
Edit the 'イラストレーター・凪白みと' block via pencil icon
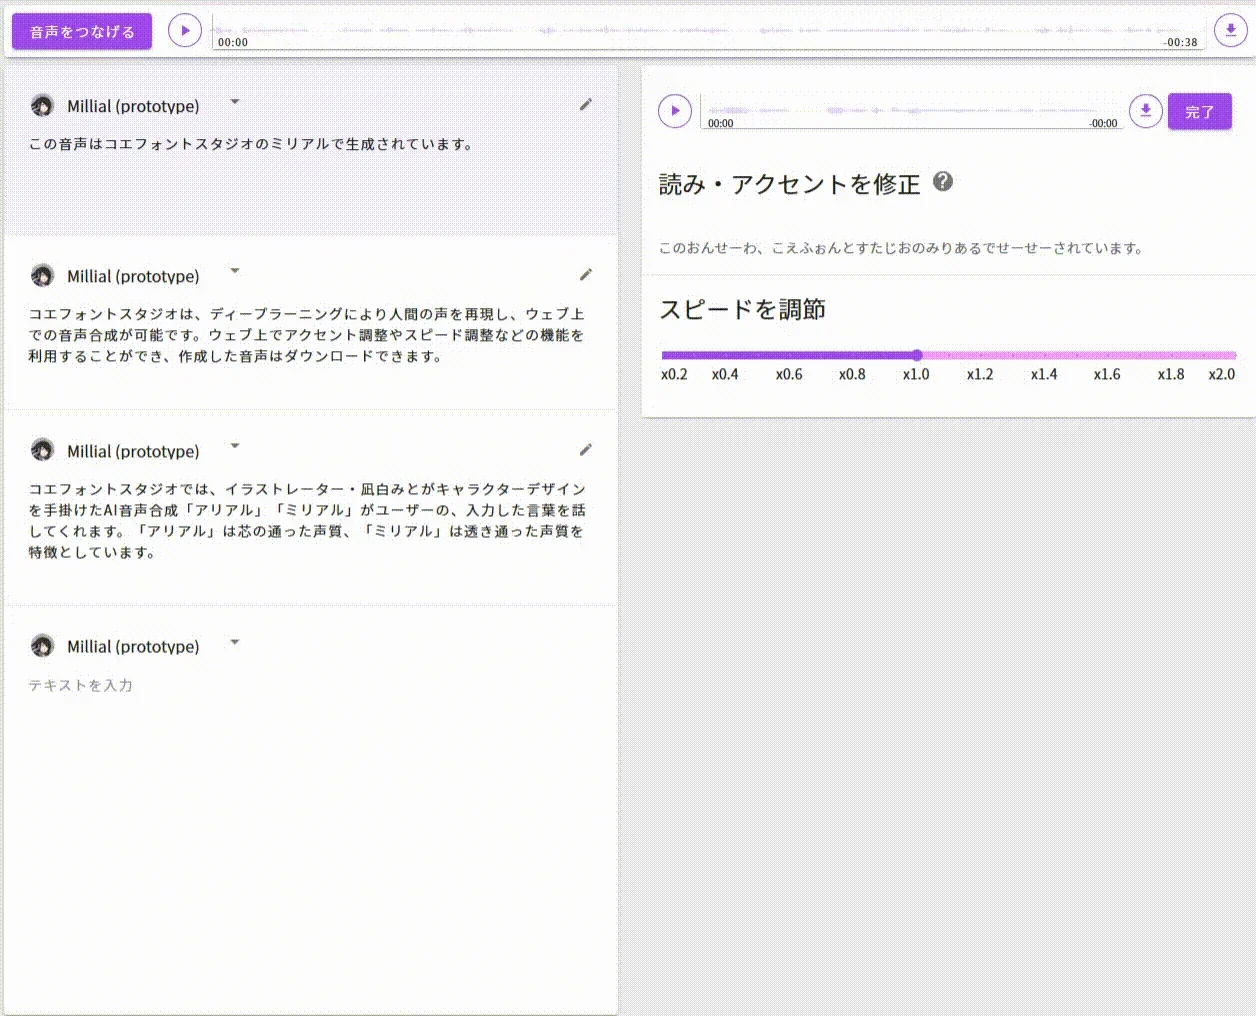(586, 449)
